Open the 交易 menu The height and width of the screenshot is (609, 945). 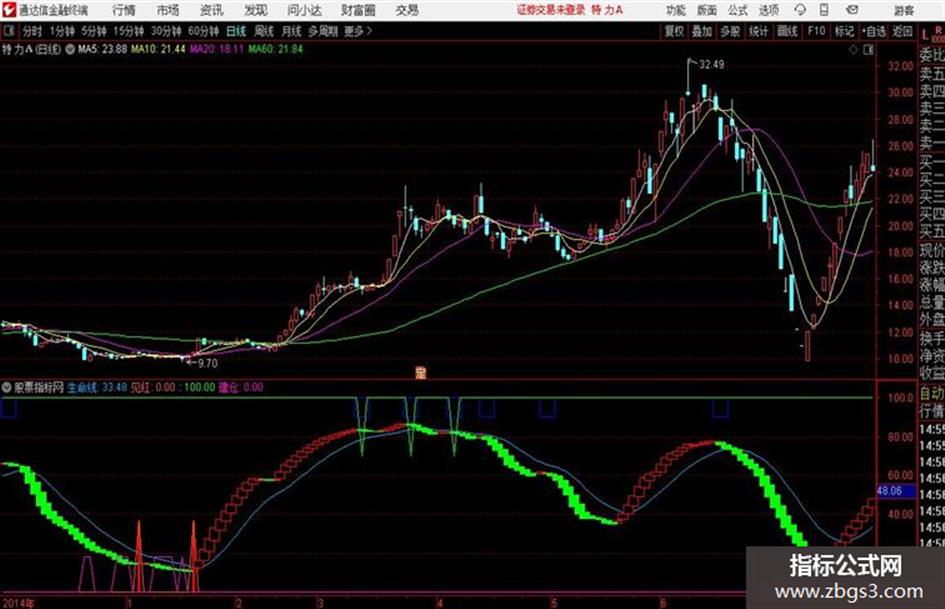pyautogui.click(x=407, y=10)
